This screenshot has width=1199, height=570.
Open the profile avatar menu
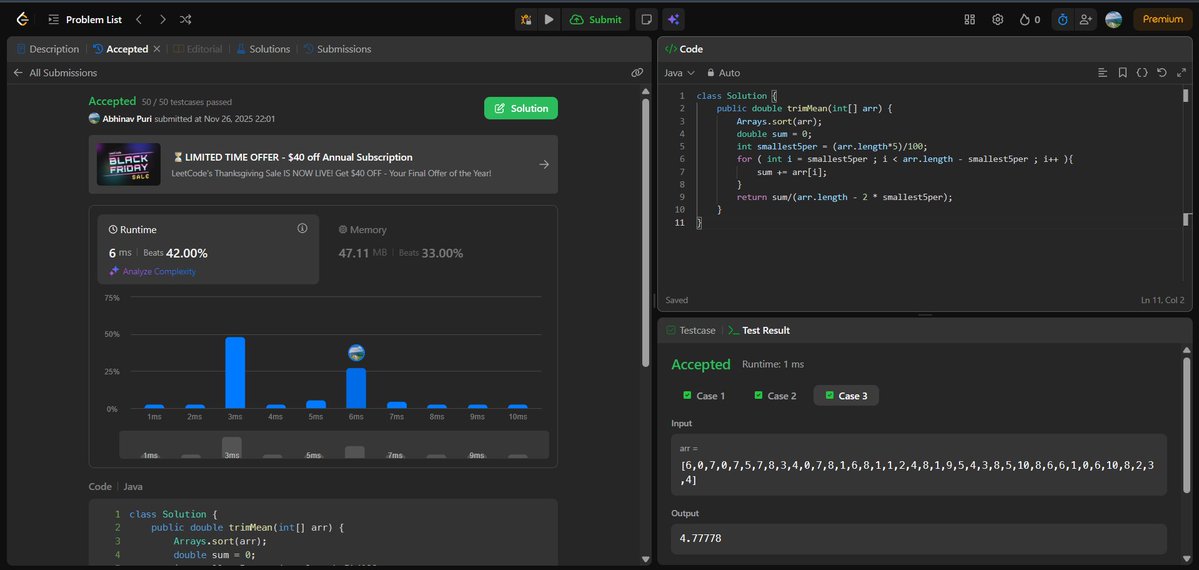(1113, 19)
